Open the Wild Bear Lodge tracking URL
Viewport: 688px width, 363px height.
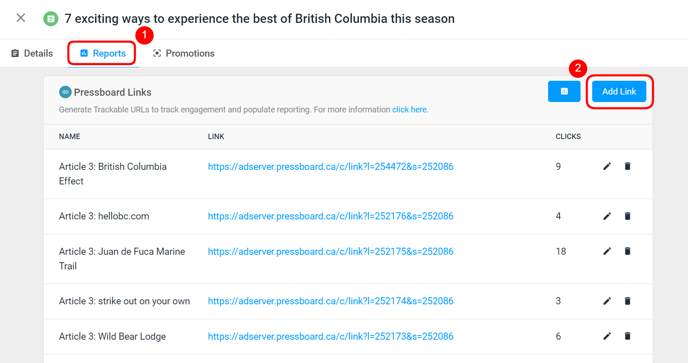[330, 336]
